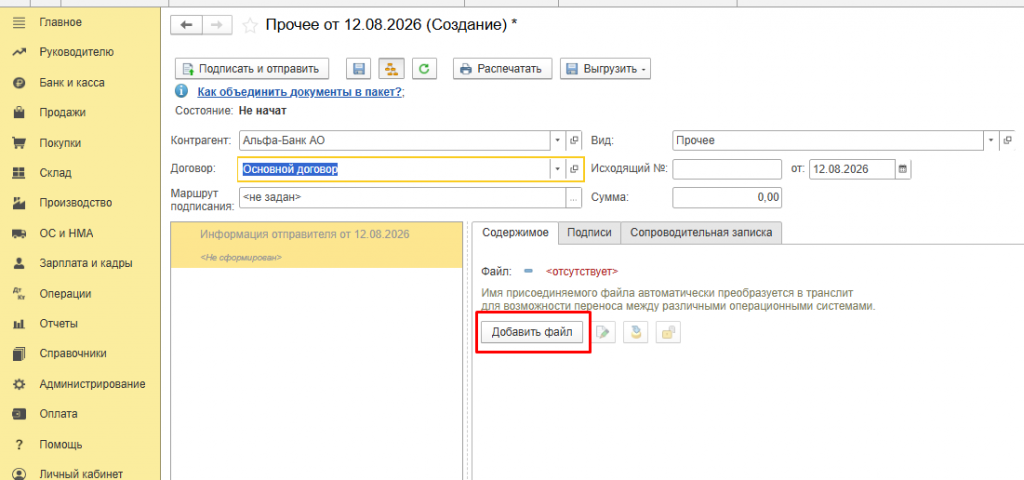Open the Банк и касса coin icon
This screenshot has width=1024, height=480.
pos(19,83)
